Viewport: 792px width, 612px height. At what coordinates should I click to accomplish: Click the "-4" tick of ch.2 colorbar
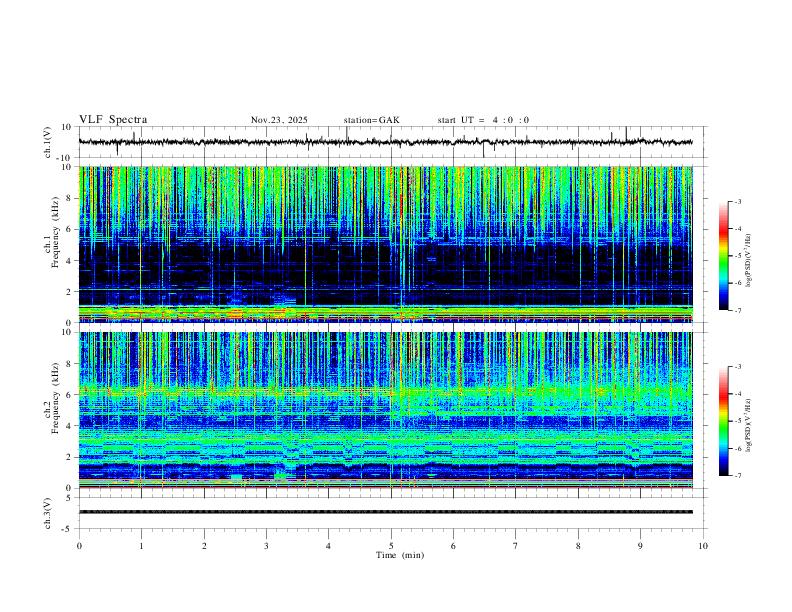(x=737, y=394)
